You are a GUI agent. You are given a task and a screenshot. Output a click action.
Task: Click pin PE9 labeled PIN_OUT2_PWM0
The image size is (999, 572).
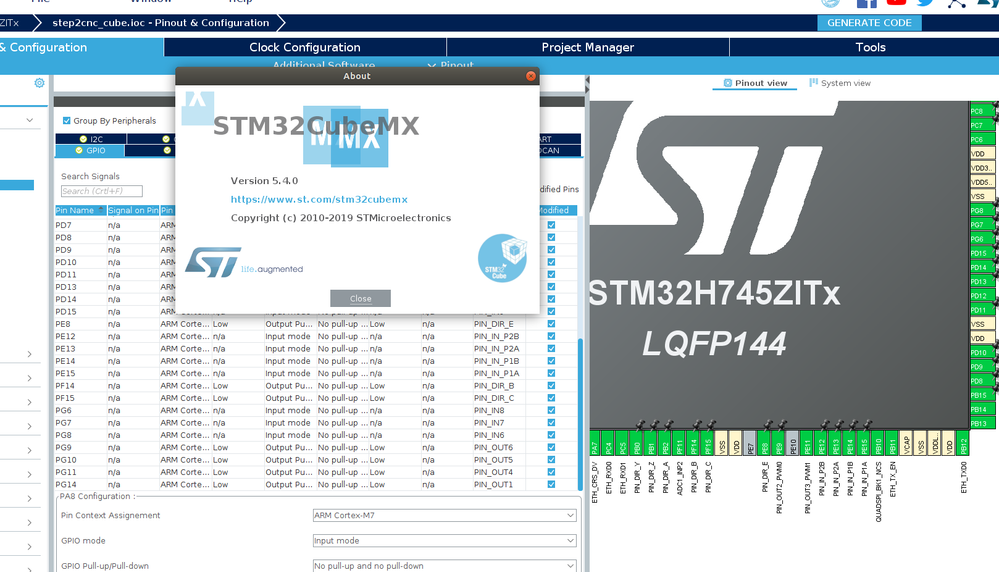point(779,443)
